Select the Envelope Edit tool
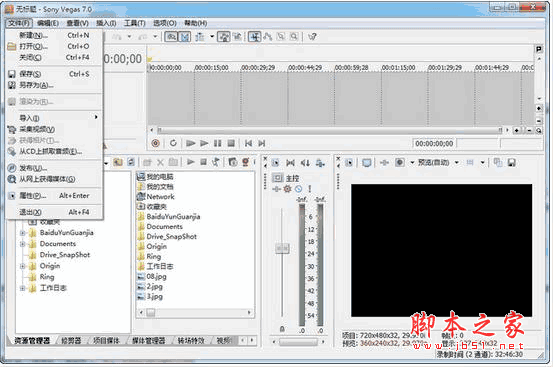The width and height of the screenshot is (553, 367). pyautogui.click(x=268, y=36)
